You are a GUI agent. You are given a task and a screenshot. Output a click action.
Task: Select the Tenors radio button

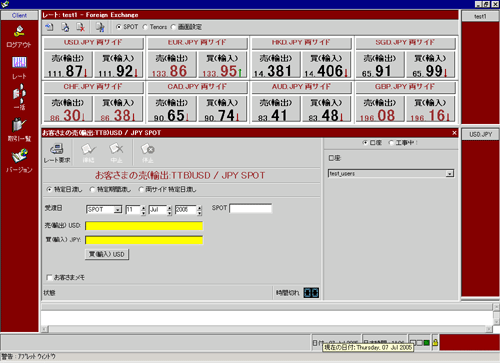pos(145,27)
